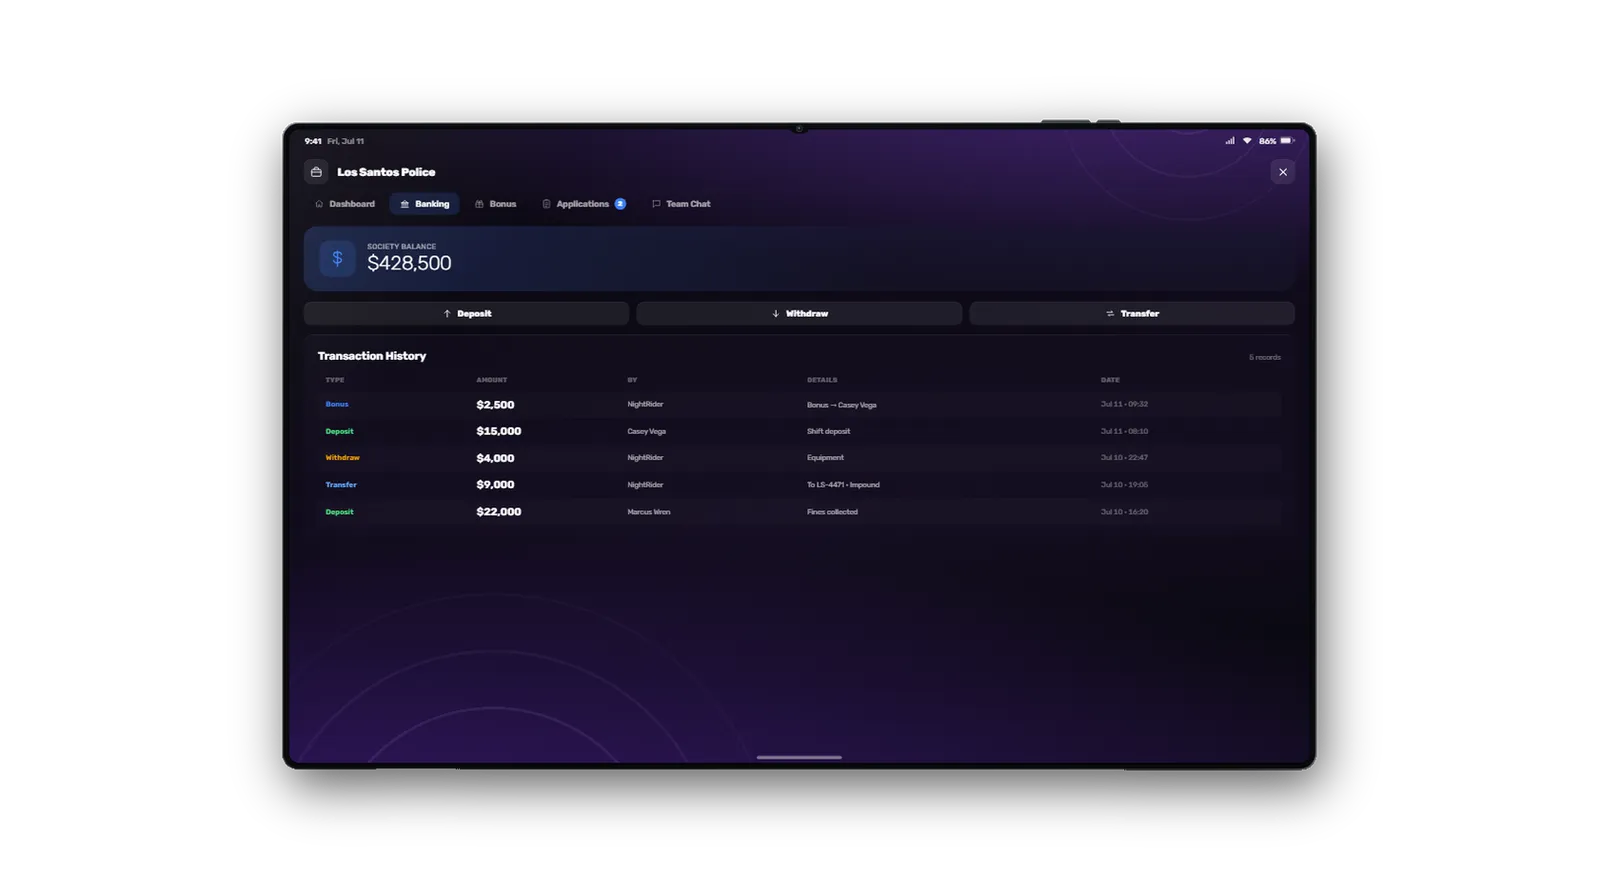Viewport: 1600px width, 891px height.
Task: Click the Transfer button
Action: click(x=1132, y=314)
